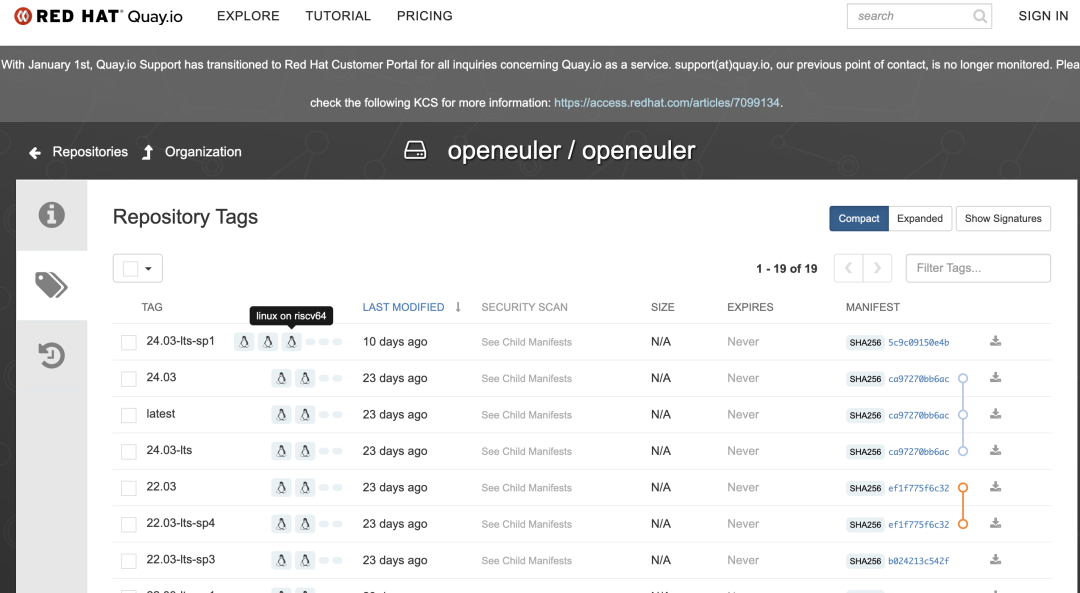Go to next page arrow of tags
Image resolution: width=1080 pixels, height=593 pixels.
coord(878,268)
